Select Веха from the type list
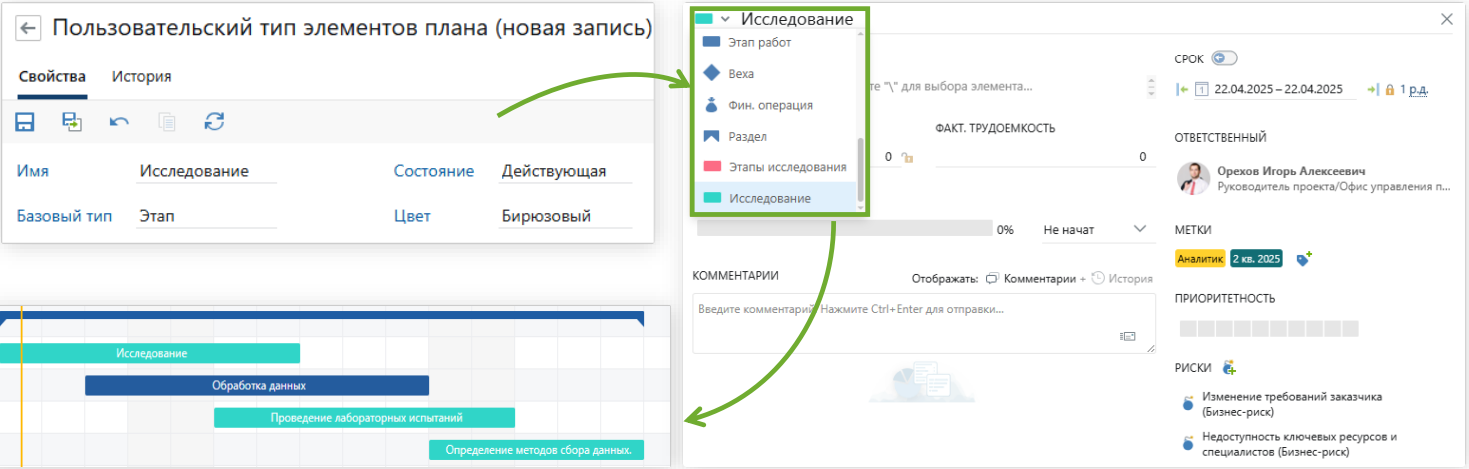Viewport: 1469px width, 469px height. tap(741, 74)
